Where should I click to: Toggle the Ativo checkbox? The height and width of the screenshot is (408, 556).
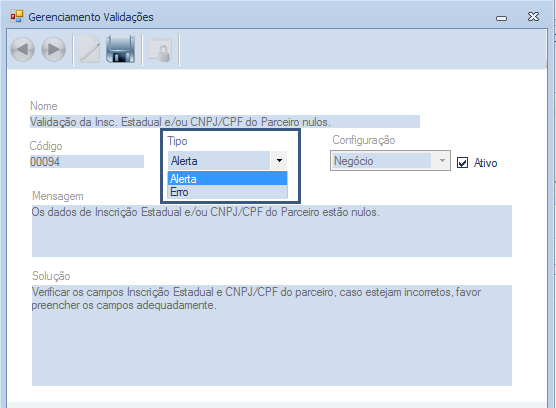[462, 163]
